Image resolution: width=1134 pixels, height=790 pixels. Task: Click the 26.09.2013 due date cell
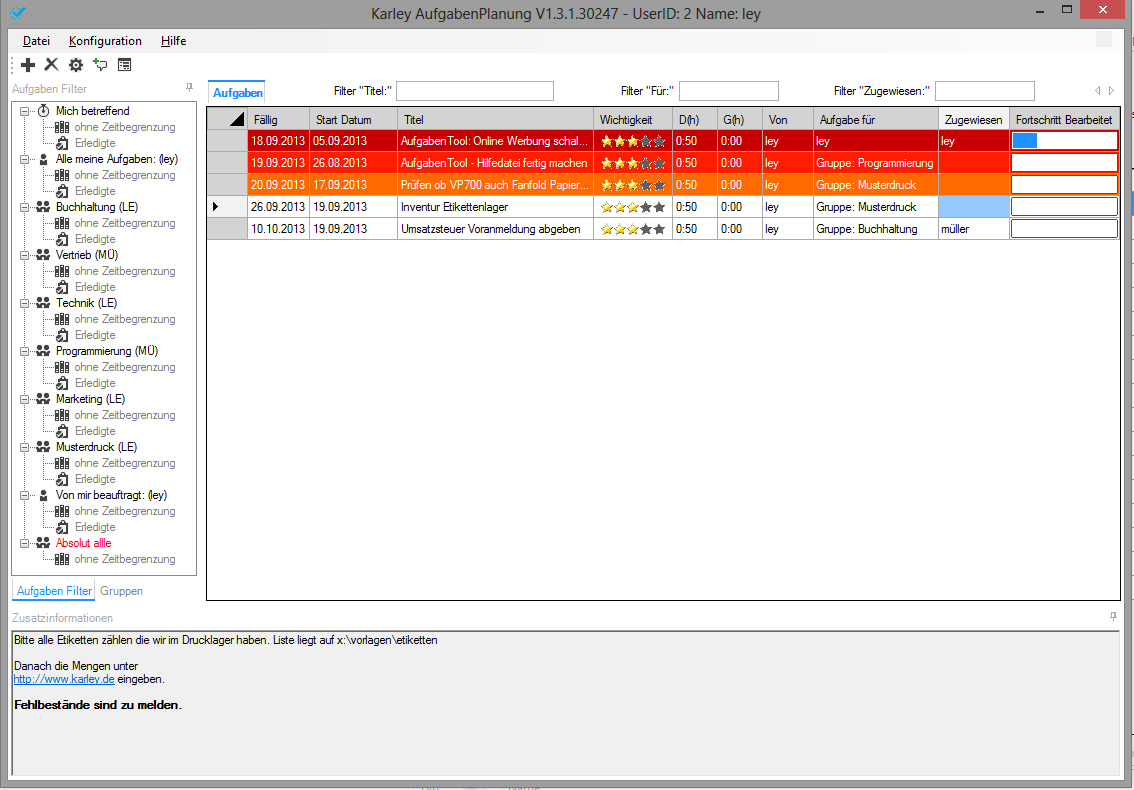pos(278,207)
